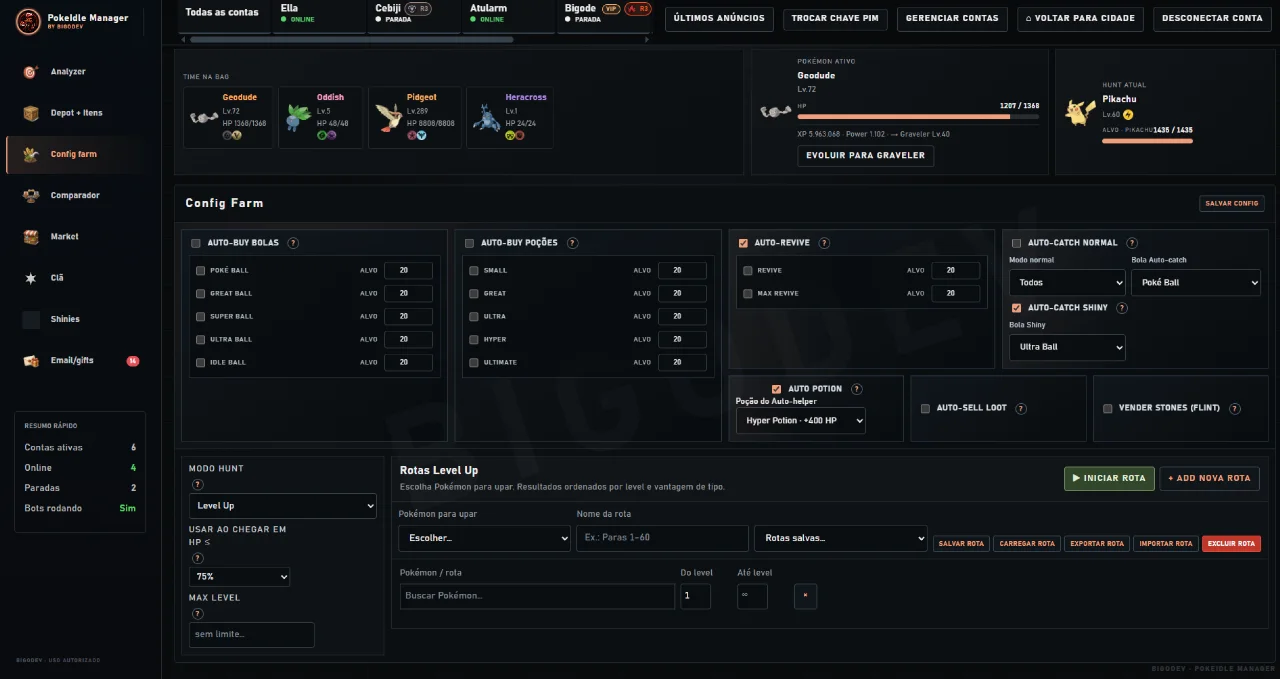Click the Heracross sprite in bag team
The image size is (1280, 679).
click(487, 118)
